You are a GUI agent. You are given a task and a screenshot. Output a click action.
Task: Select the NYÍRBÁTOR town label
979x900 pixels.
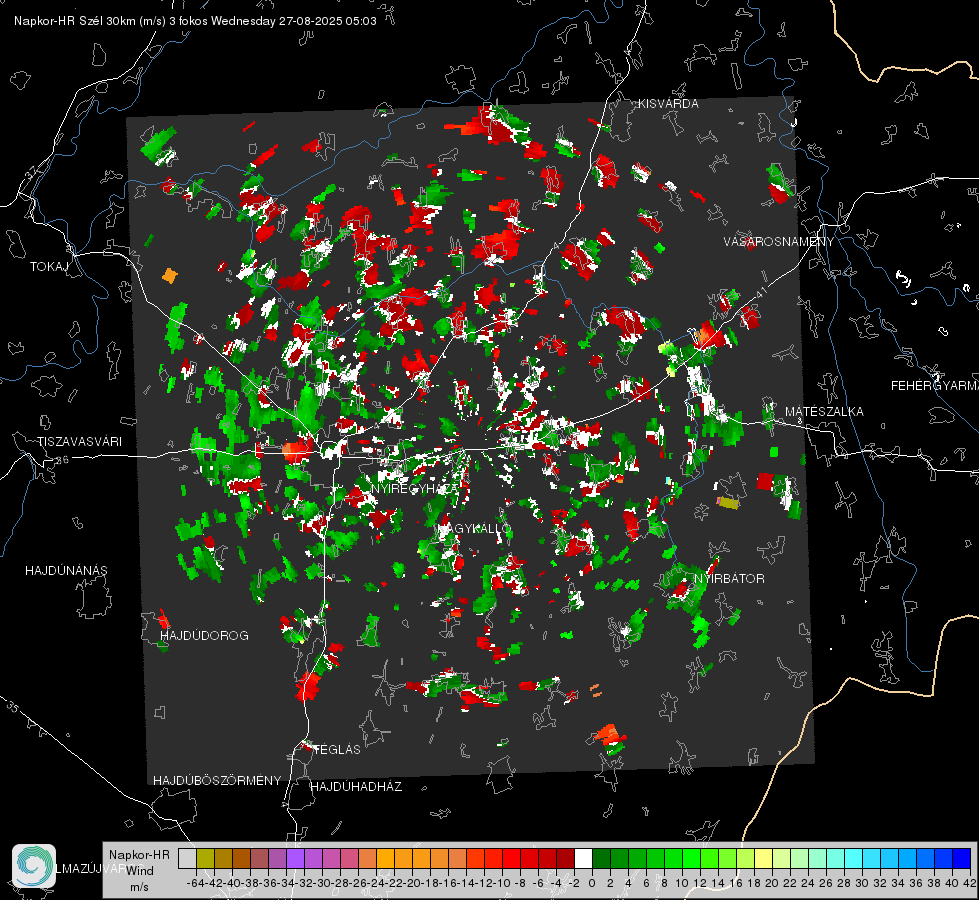coord(729,579)
